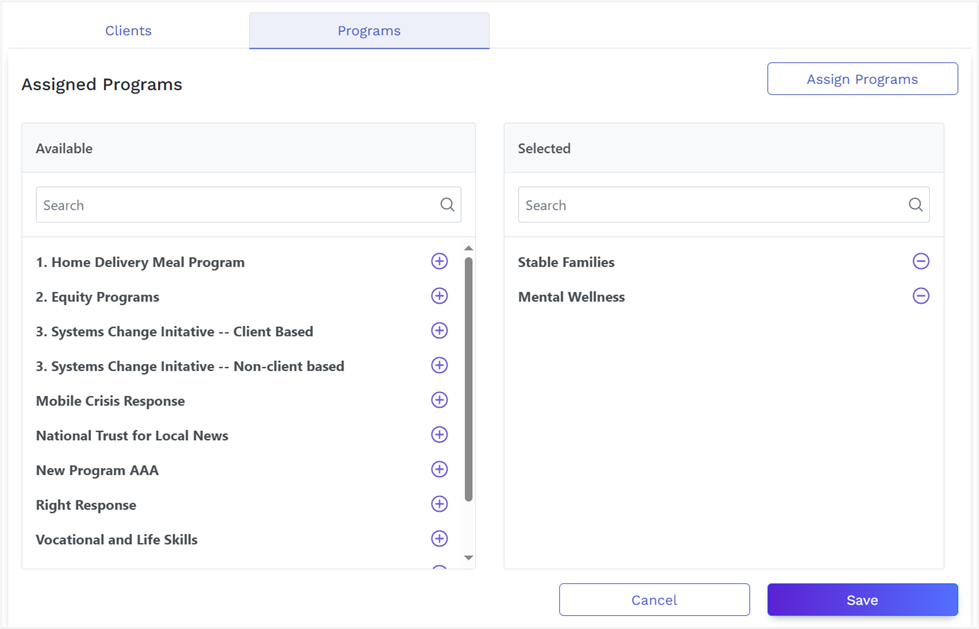This screenshot has height=629, width=979.
Task: Add Equity Programs using plus icon
Action: pos(439,296)
